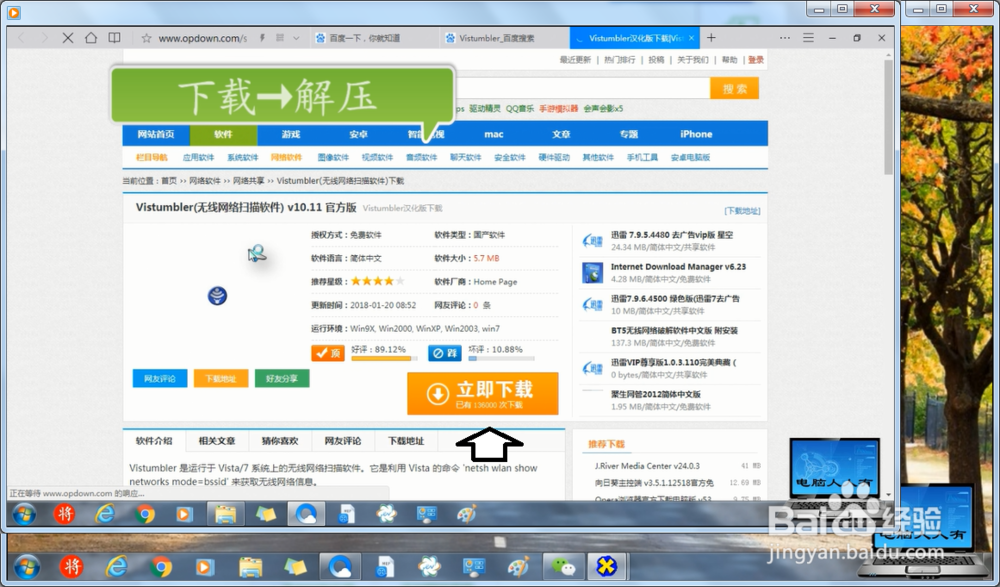Switch to the 软件介绍 tab

pos(154,441)
